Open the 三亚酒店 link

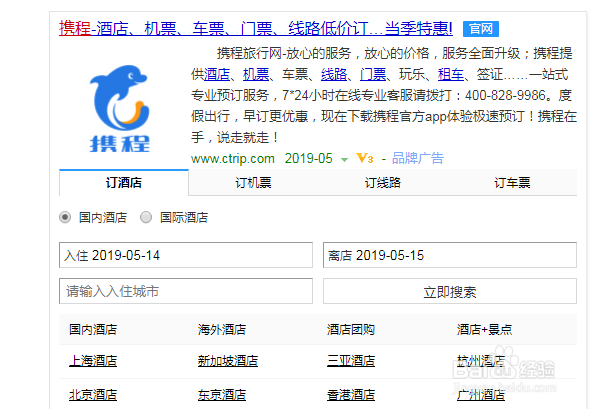(351, 361)
